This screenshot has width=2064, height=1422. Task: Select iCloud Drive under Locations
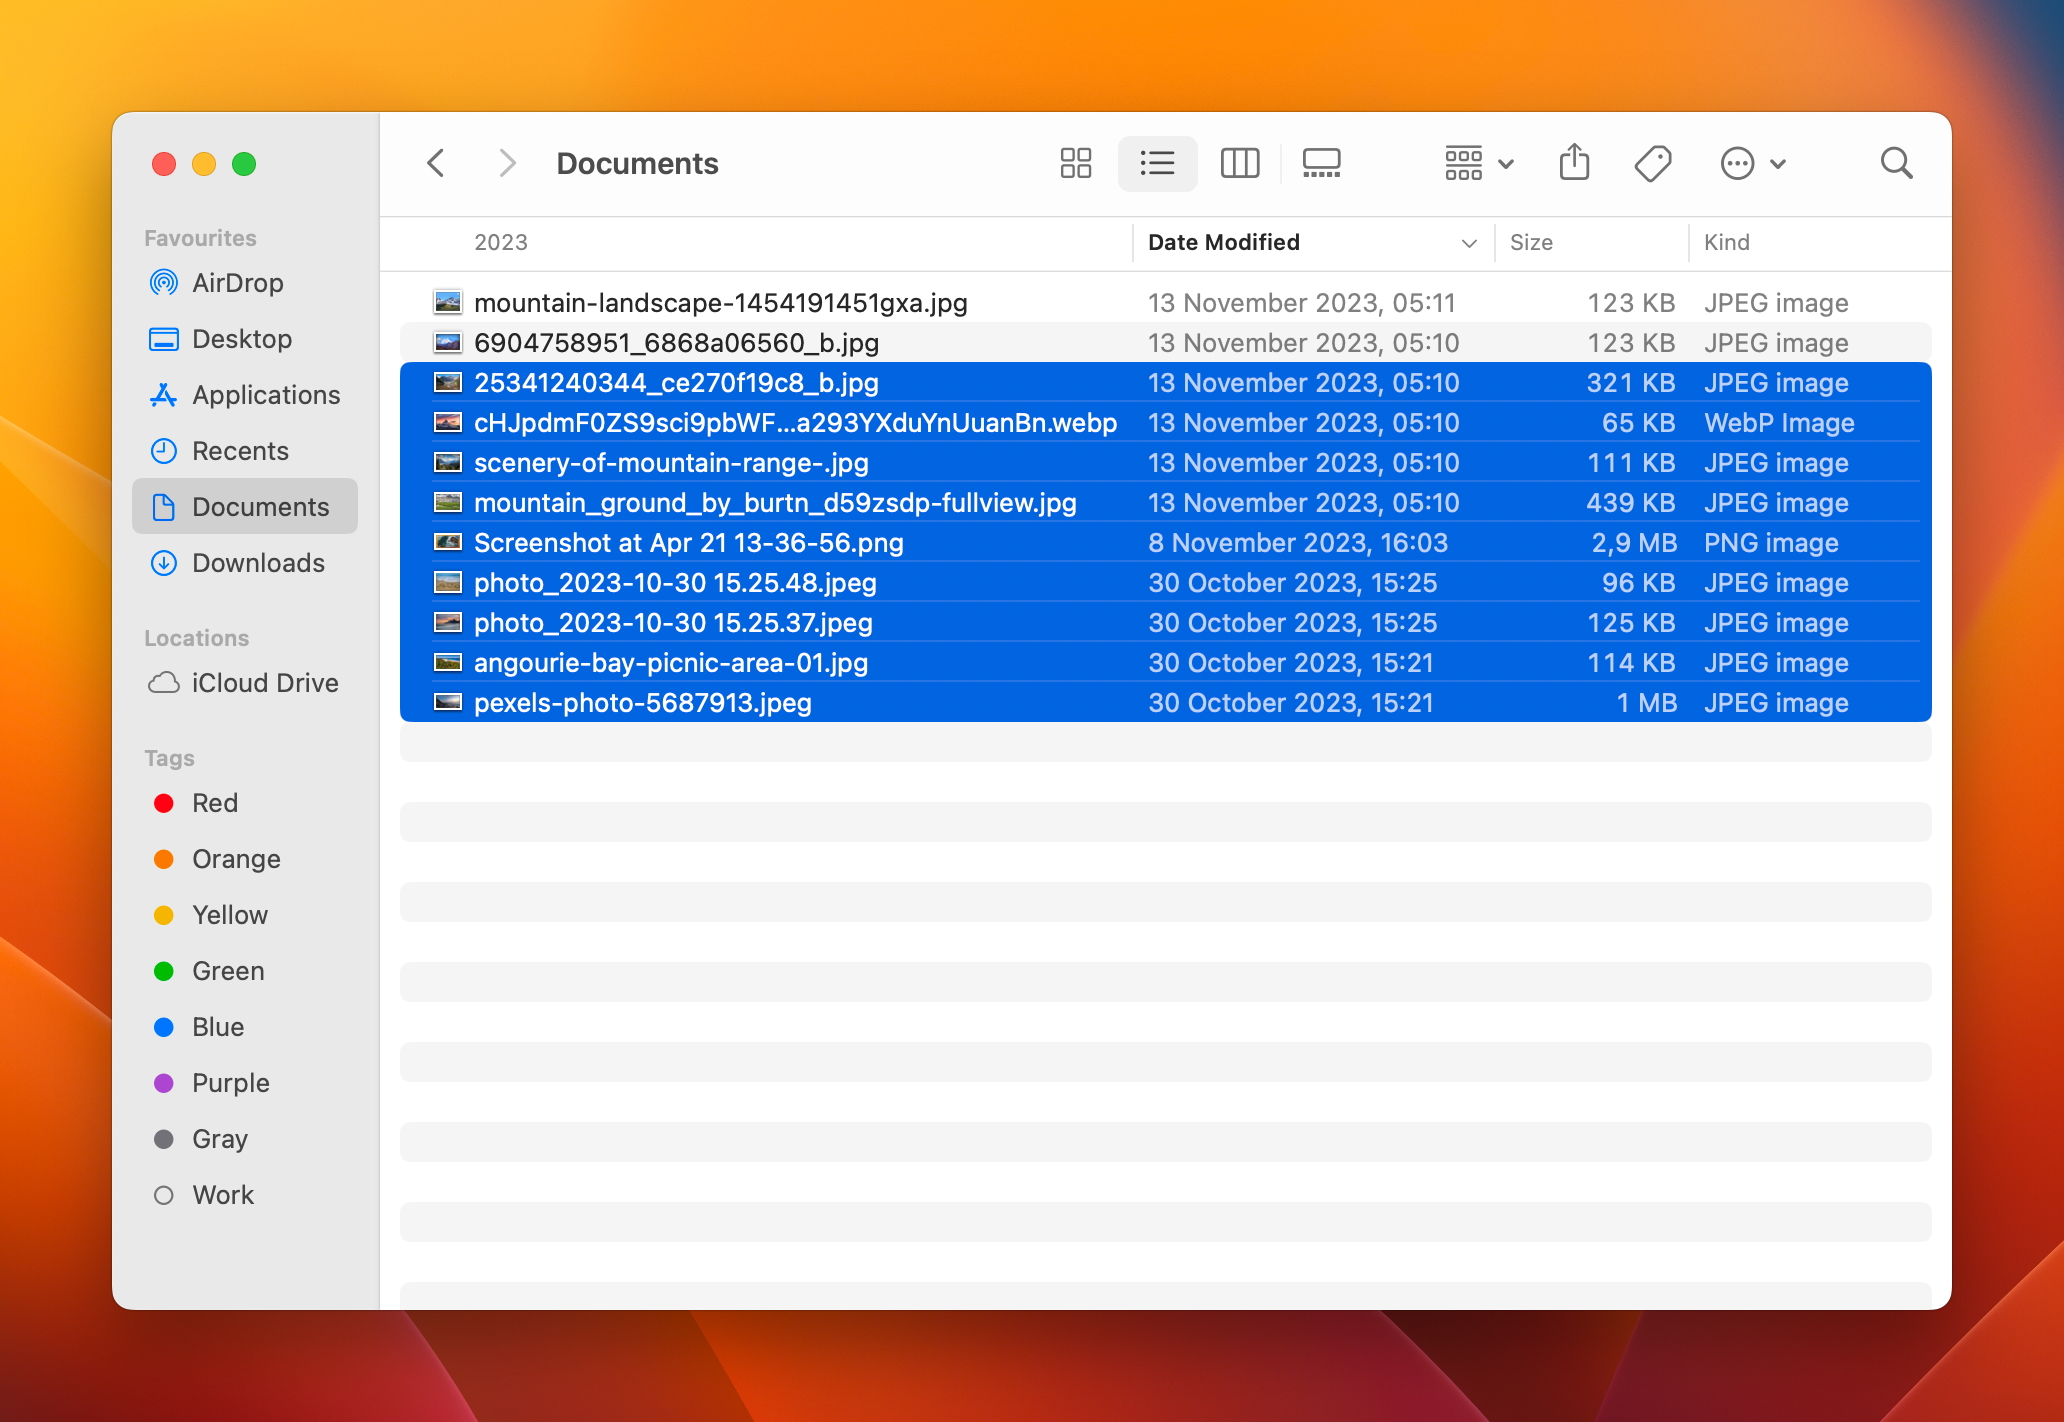tap(251, 682)
